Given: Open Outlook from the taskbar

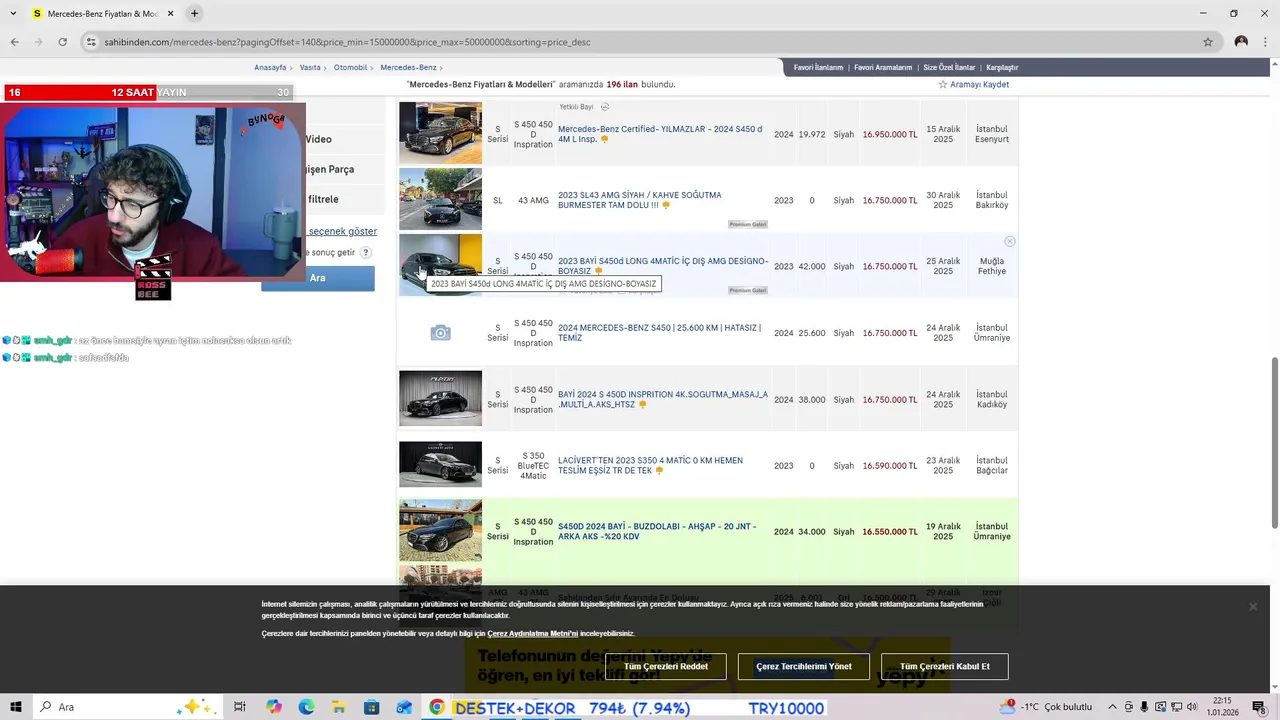Looking at the screenshot, I should (404, 707).
